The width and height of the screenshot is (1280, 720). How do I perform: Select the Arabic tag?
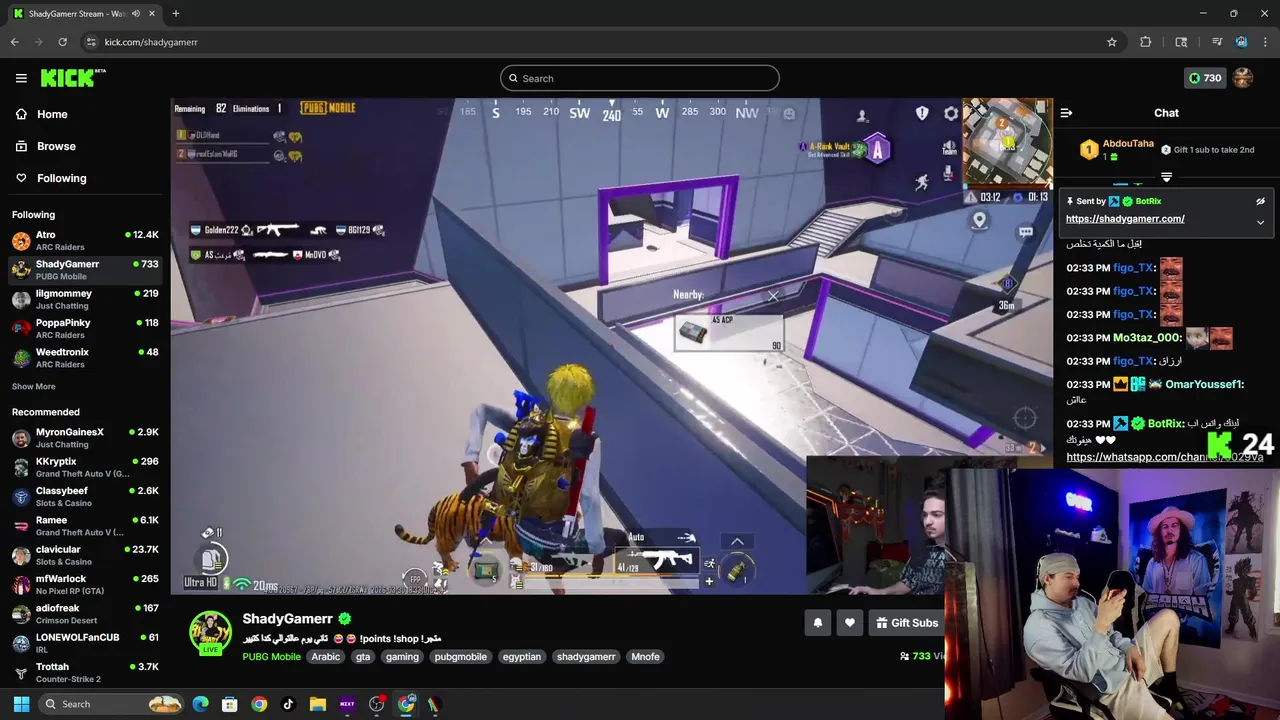click(326, 657)
